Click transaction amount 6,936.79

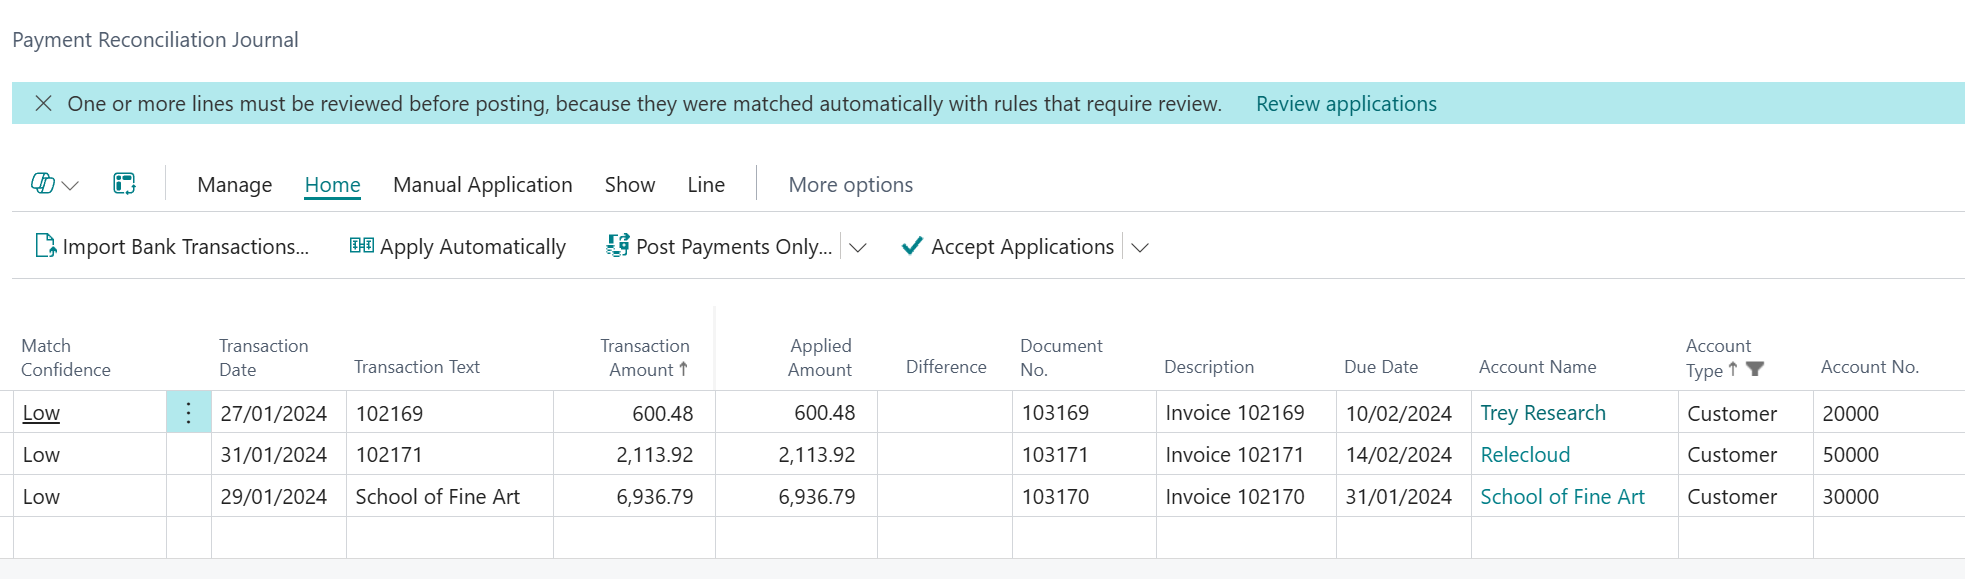[635, 497]
